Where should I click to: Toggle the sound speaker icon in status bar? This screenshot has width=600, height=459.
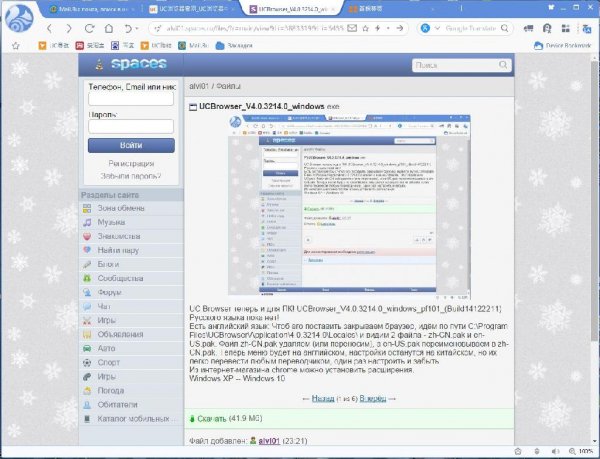[x=555, y=451]
